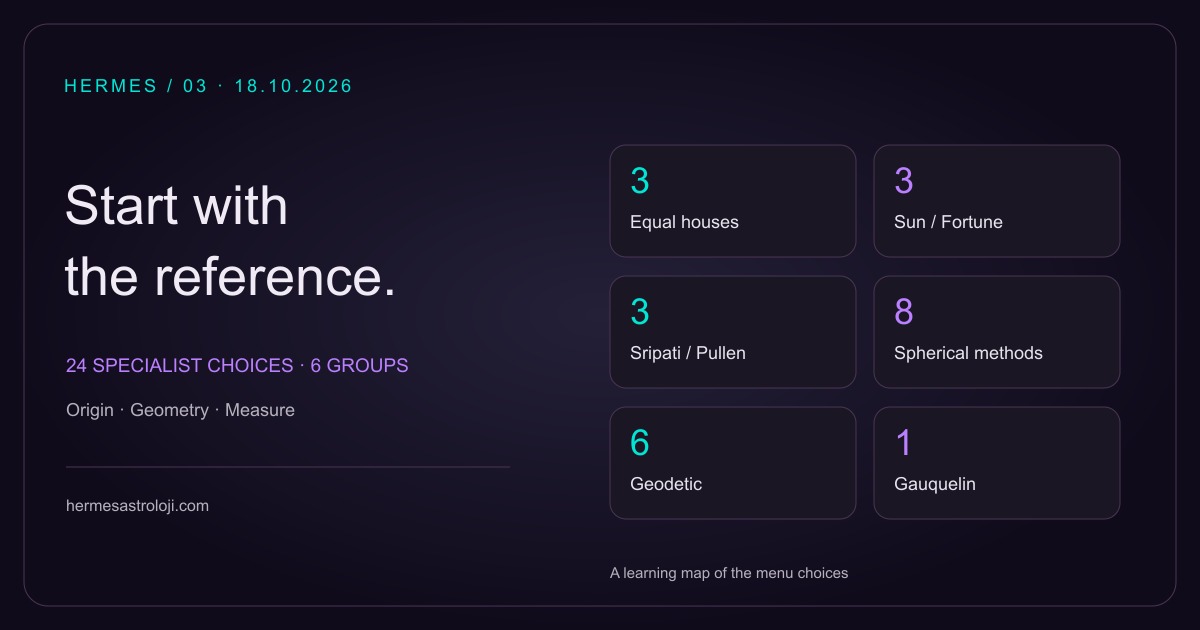Visit the hermesastroloji.com link
1200x630 pixels.
137,506
